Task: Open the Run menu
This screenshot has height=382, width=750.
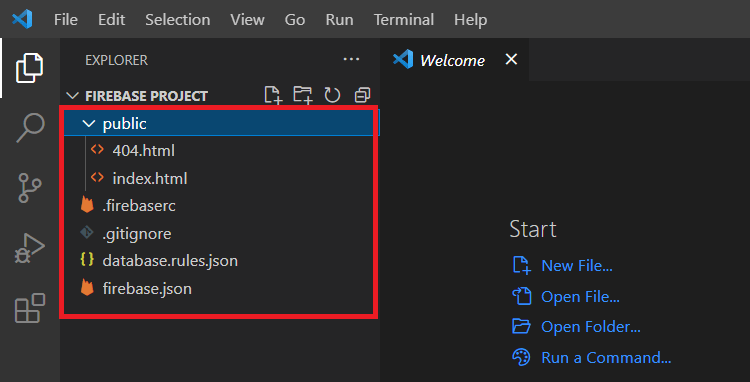Action: (x=339, y=20)
